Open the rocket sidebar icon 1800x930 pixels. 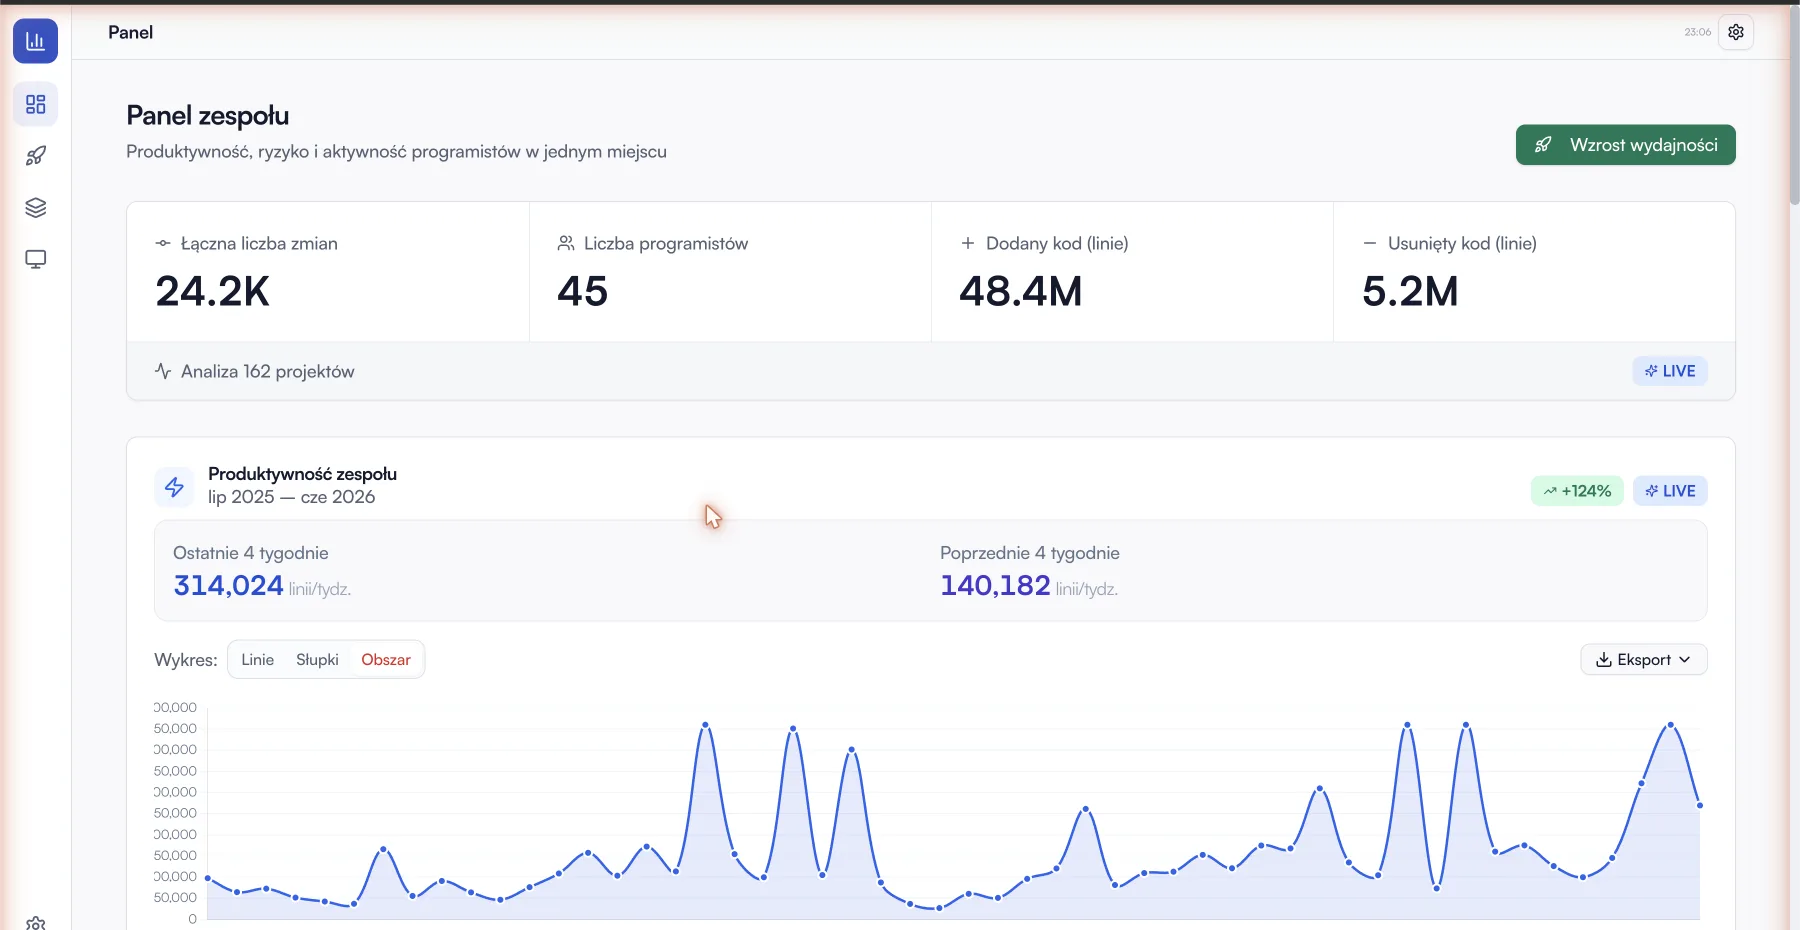pyautogui.click(x=36, y=156)
